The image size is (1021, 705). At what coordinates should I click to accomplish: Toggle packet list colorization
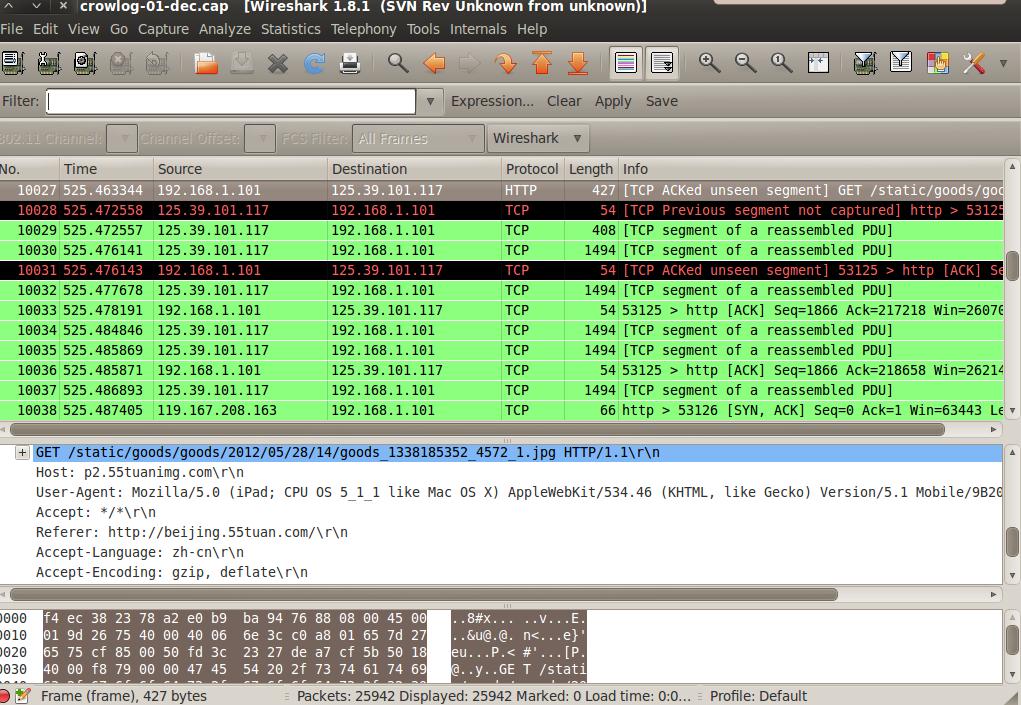coord(626,63)
